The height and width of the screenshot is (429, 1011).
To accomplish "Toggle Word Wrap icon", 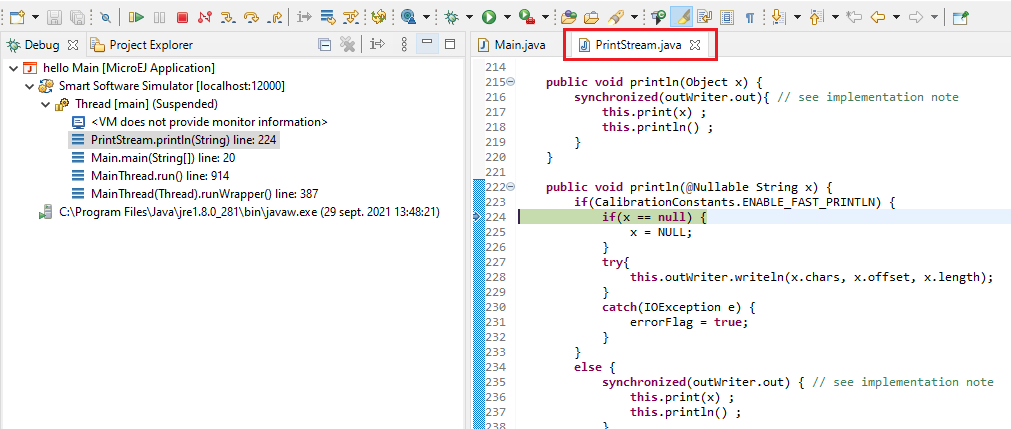I will (x=704, y=17).
